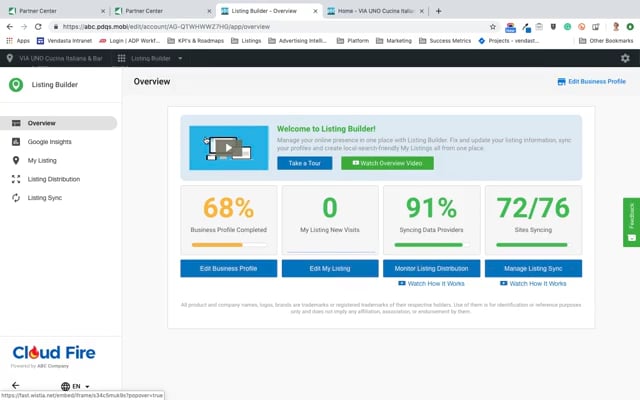Click Manage Listing Sync button
This screenshot has width=640, height=400.
point(533,269)
